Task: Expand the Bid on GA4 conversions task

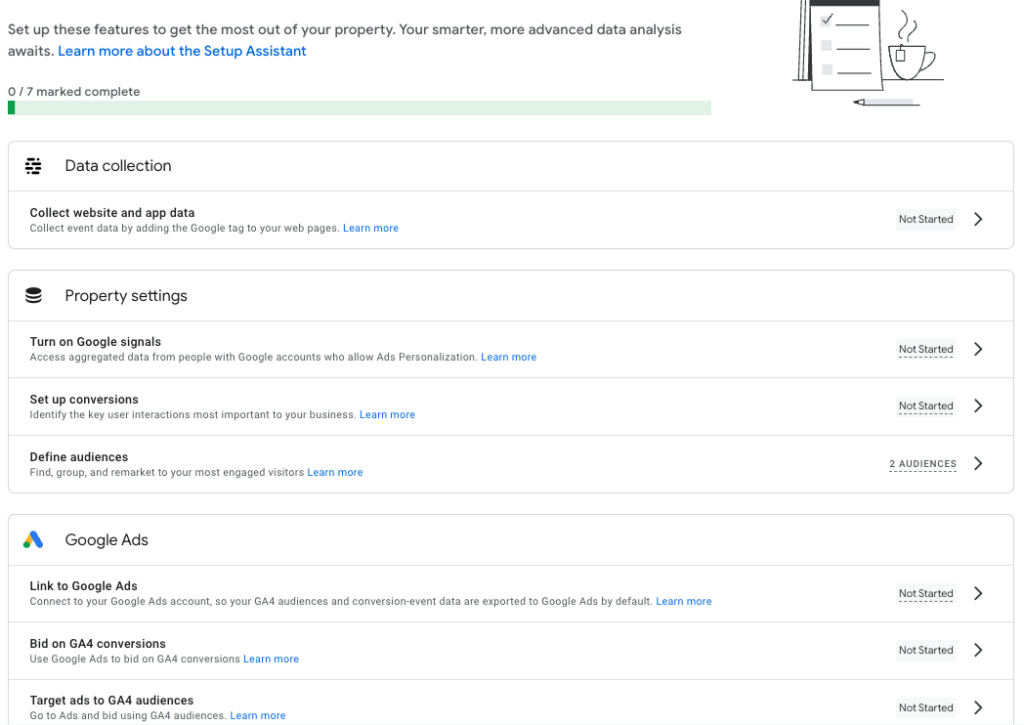Action: [x=978, y=650]
